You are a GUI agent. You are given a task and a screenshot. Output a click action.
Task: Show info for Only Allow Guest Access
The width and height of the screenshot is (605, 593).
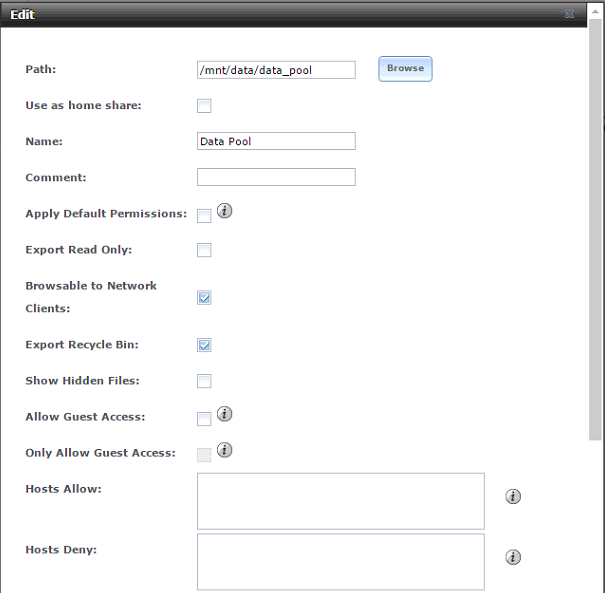coord(225,450)
